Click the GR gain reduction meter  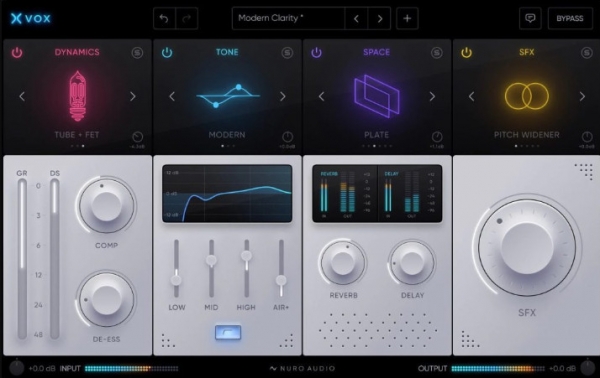22,259
